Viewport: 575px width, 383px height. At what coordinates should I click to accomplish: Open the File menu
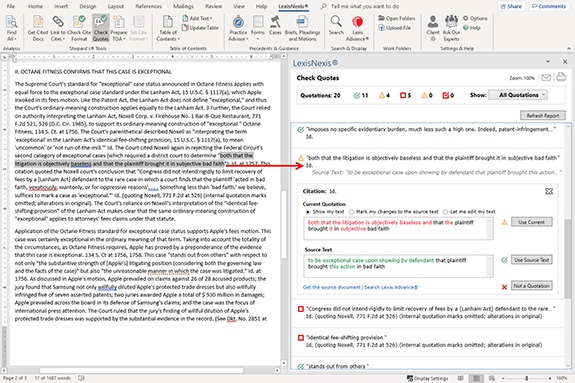click(11, 6)
